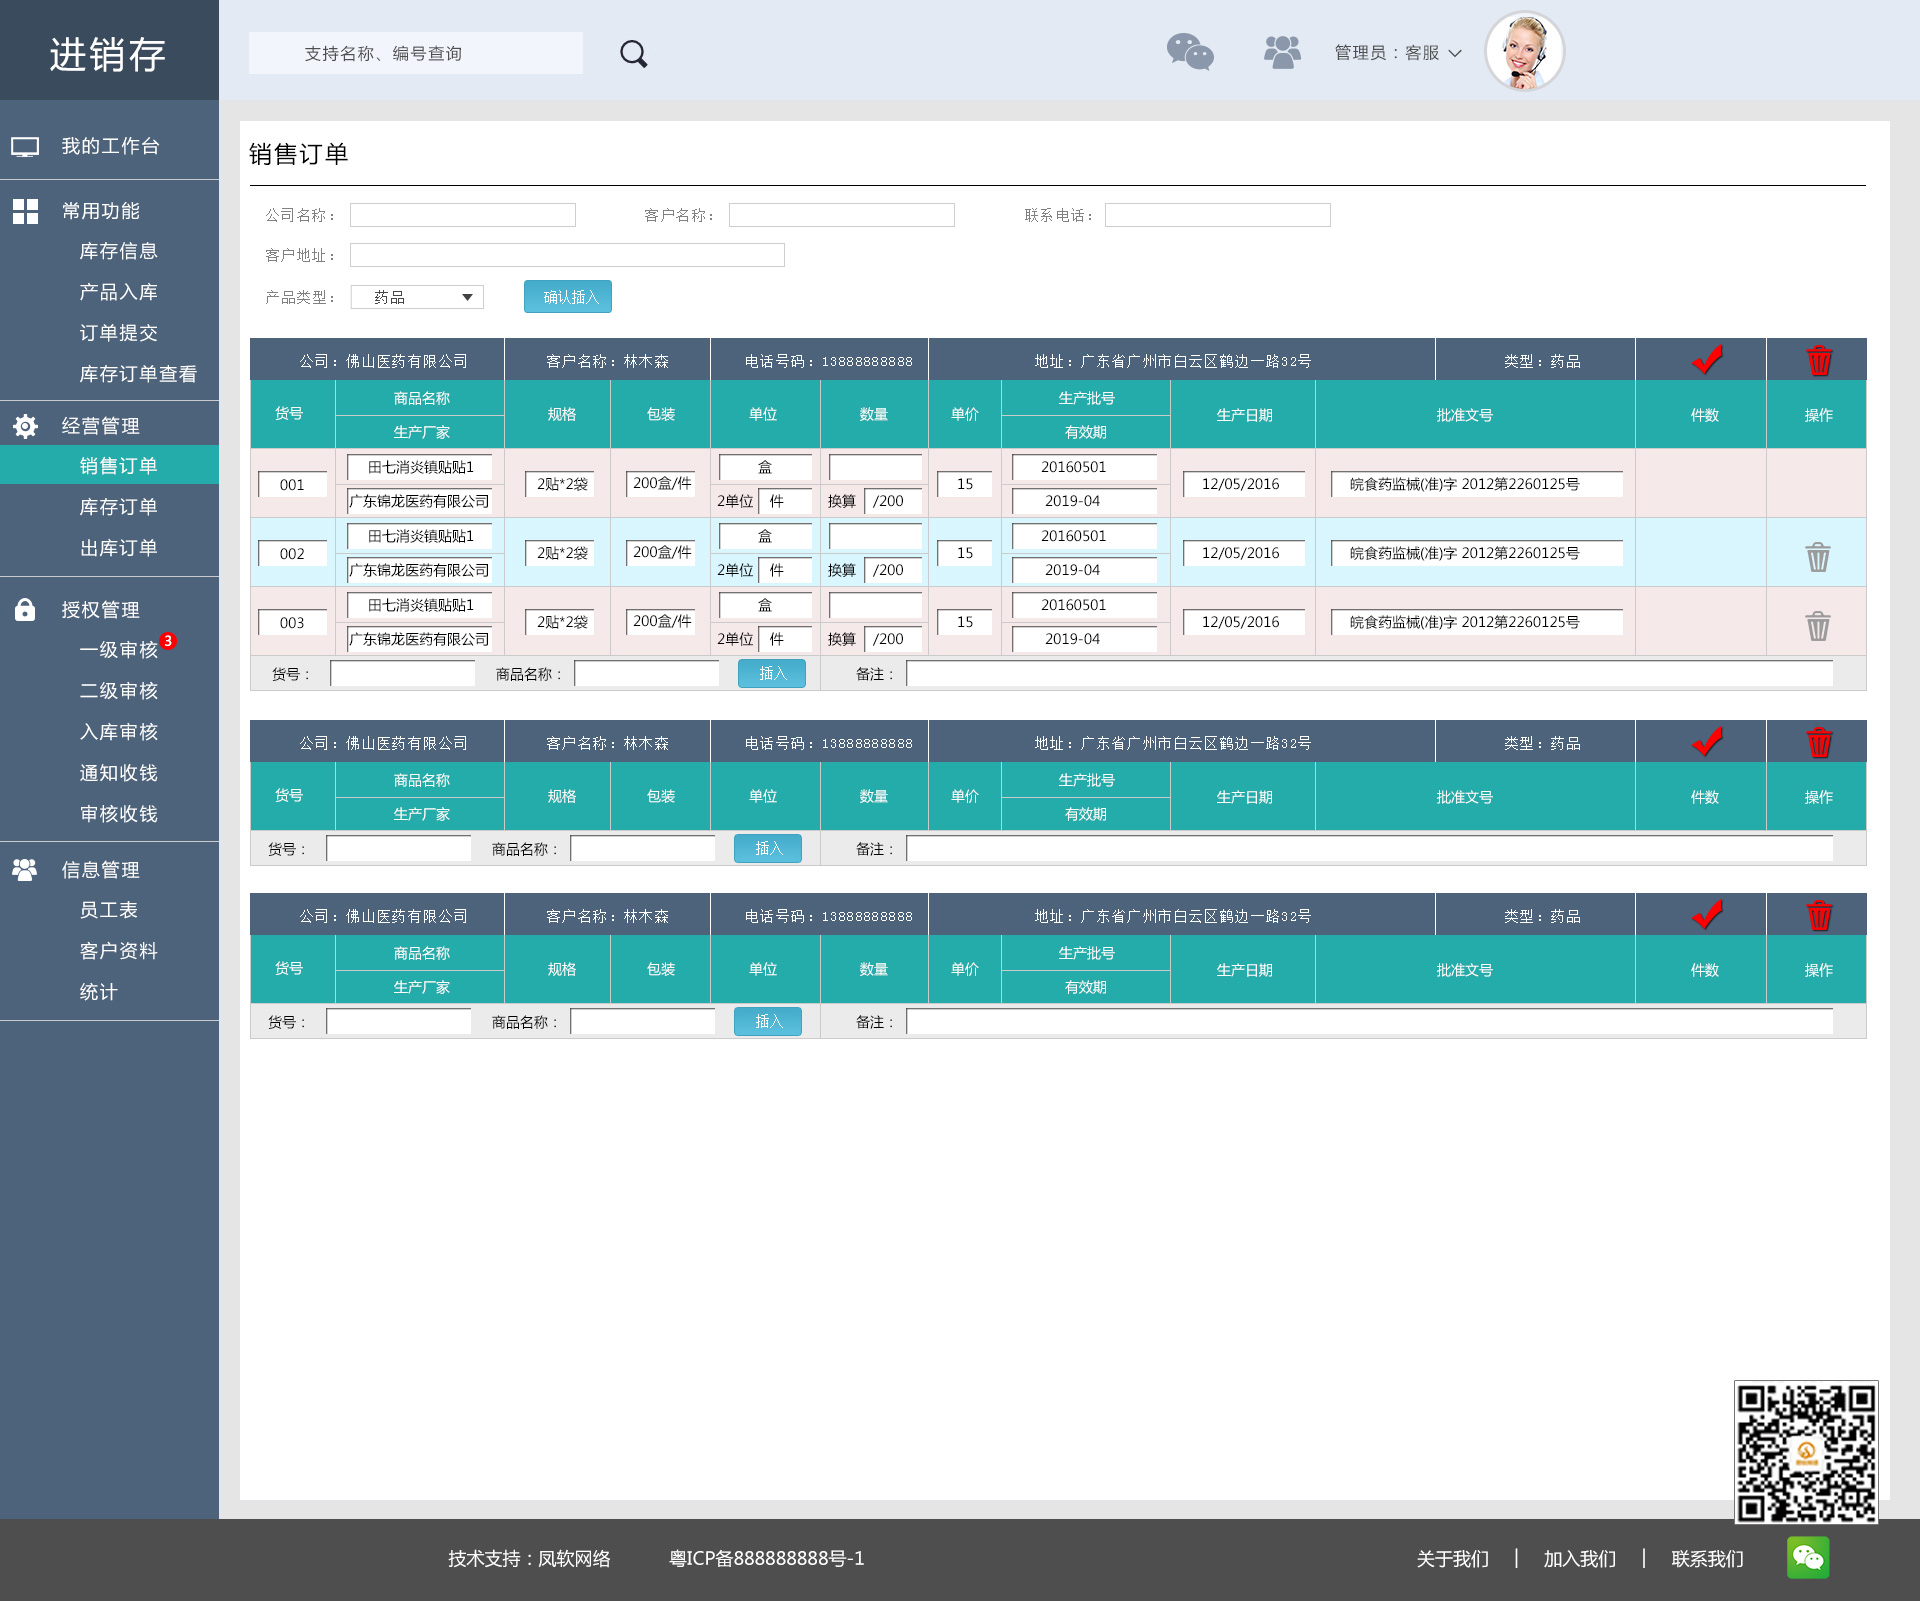Delete first order with red trash icon

pyautogui.click(x=1819, y=360)
